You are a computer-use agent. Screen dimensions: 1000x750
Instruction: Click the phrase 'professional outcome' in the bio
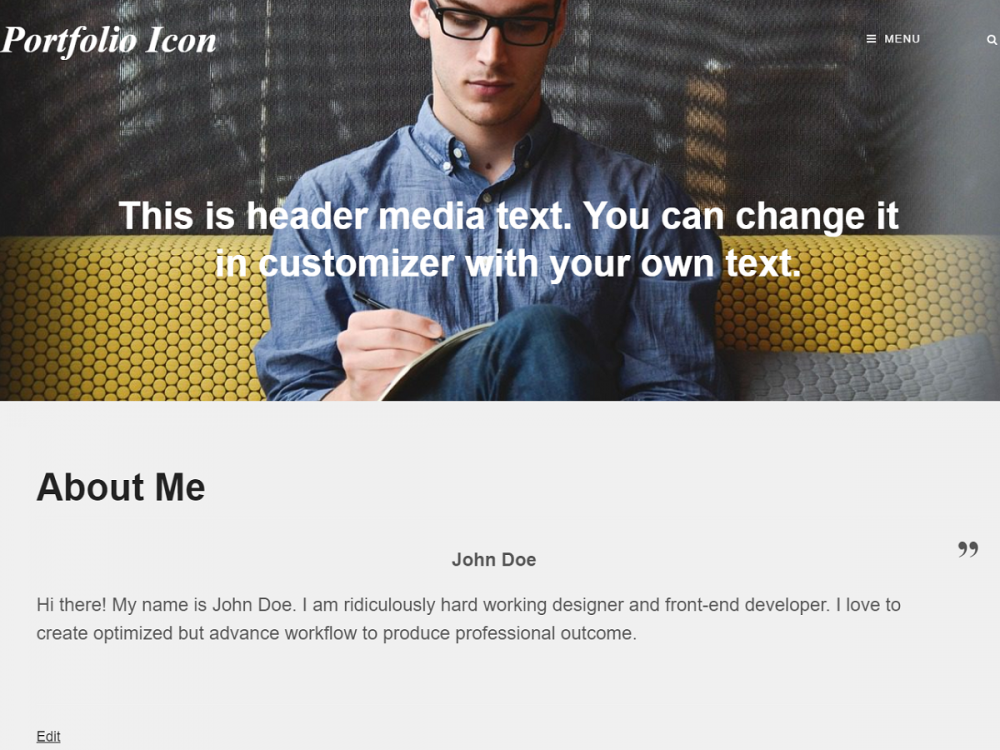[x=545, y=633]
